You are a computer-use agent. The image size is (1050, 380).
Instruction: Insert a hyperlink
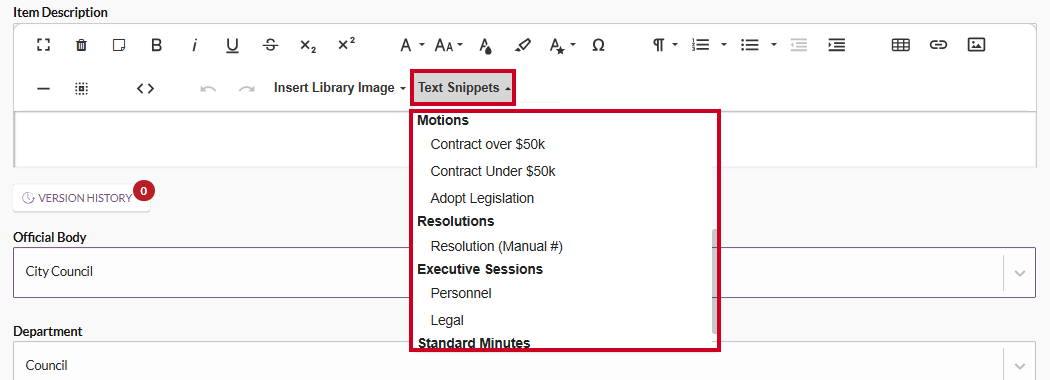[938, 45]
